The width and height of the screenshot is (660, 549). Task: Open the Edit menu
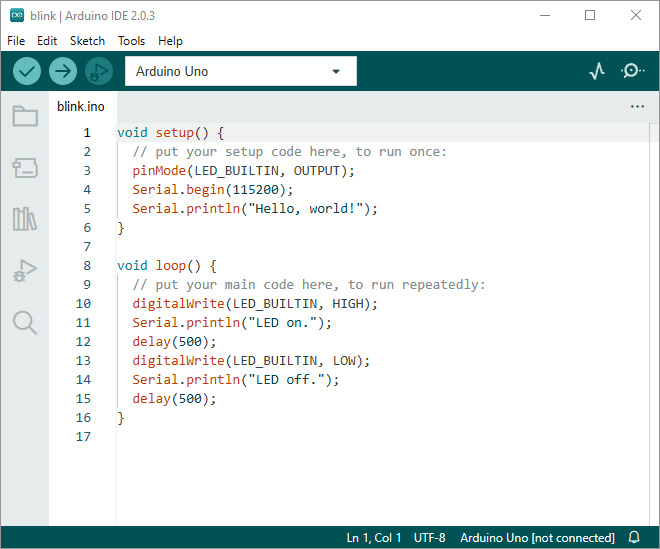point(47,41)
